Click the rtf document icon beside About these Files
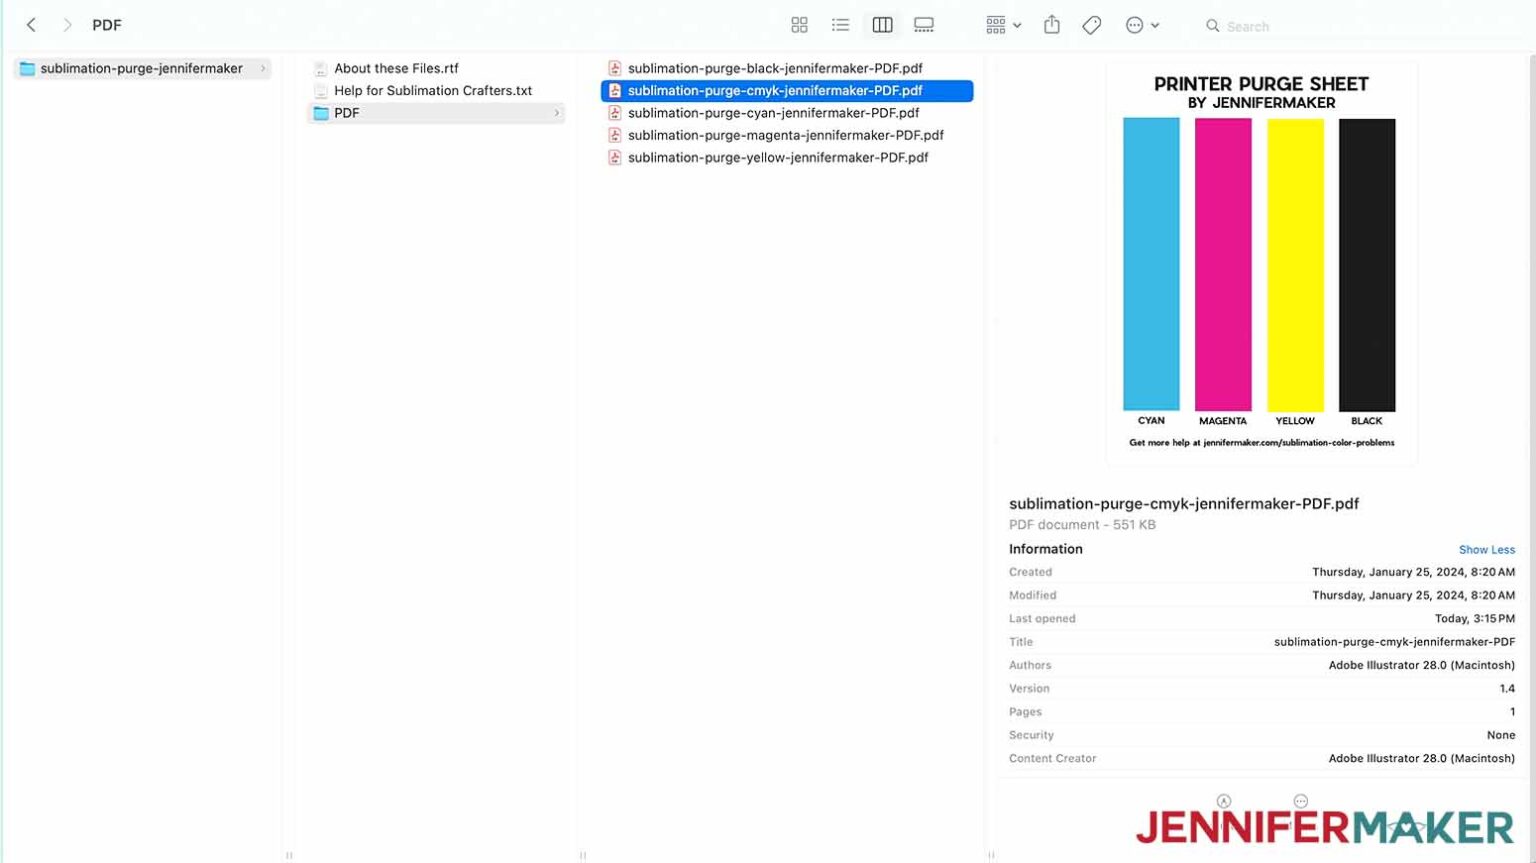This screenshot has width=1536, height=863. [321, 68]
